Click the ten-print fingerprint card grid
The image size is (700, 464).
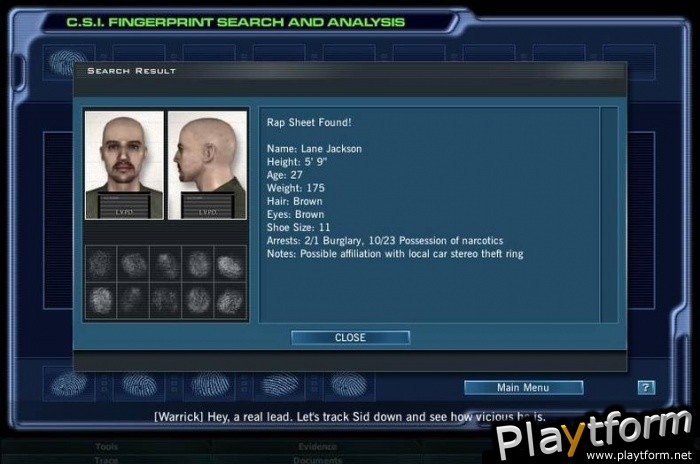click(166, 282)
